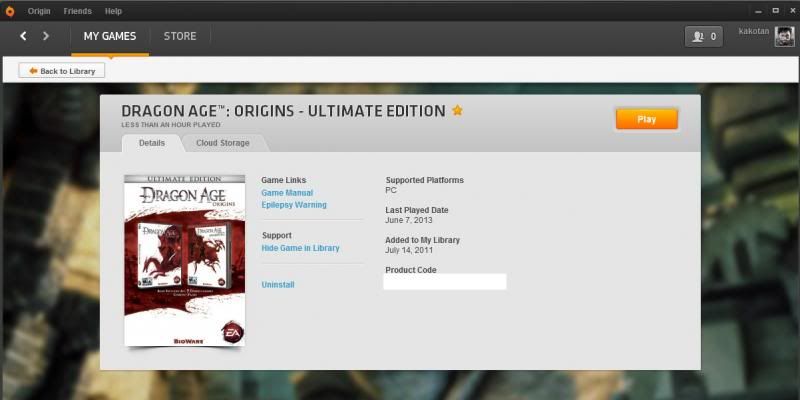Go back with the left arrow

[x=24, y=36]
